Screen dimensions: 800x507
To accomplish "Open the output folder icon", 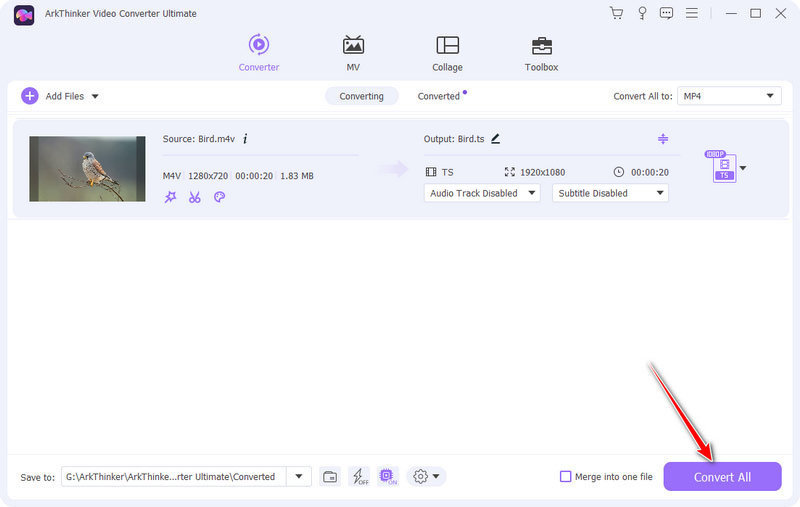I will tap(330, 476).
